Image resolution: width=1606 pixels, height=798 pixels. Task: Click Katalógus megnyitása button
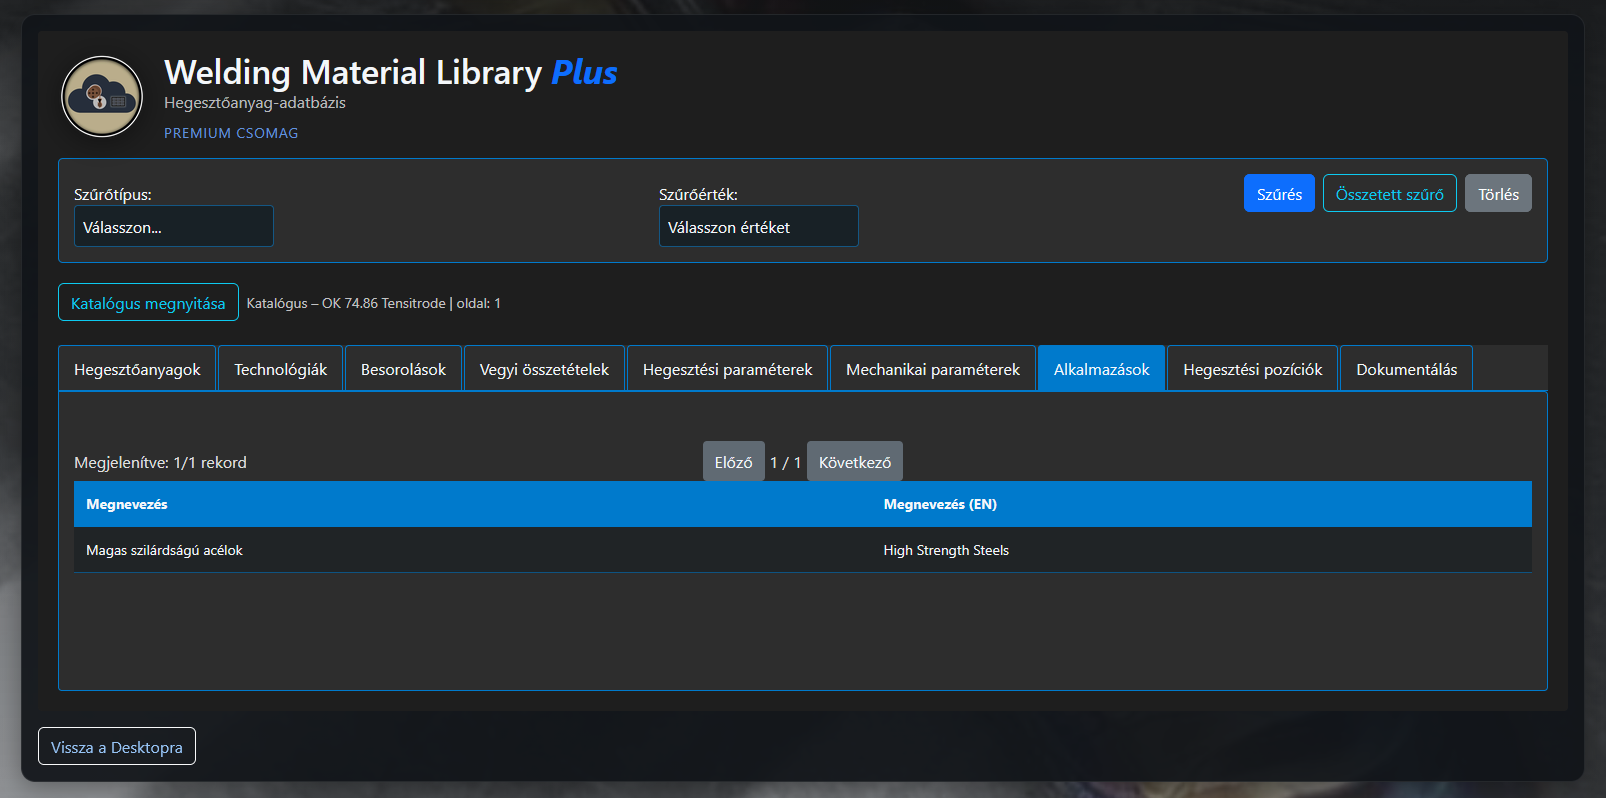(x=148, y=302)
